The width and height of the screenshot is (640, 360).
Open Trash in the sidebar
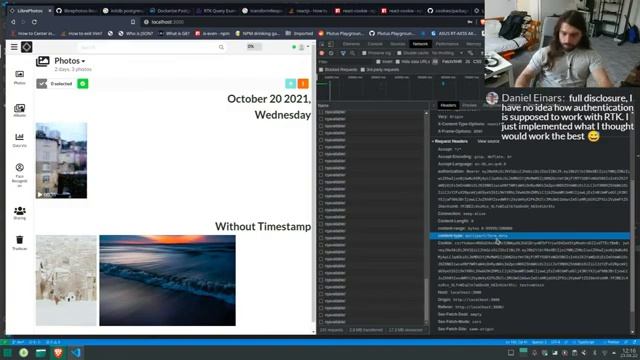pos(20,242)
